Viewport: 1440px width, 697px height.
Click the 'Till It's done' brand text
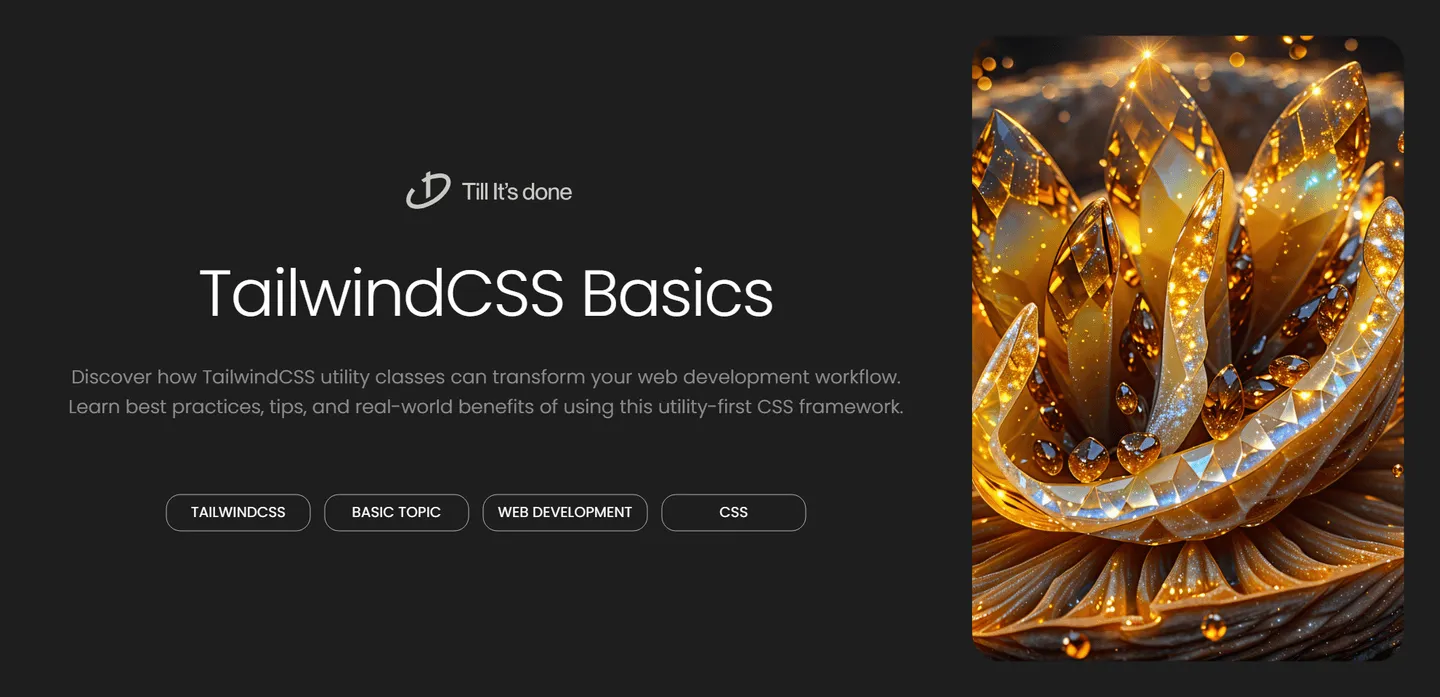point(517,191)
